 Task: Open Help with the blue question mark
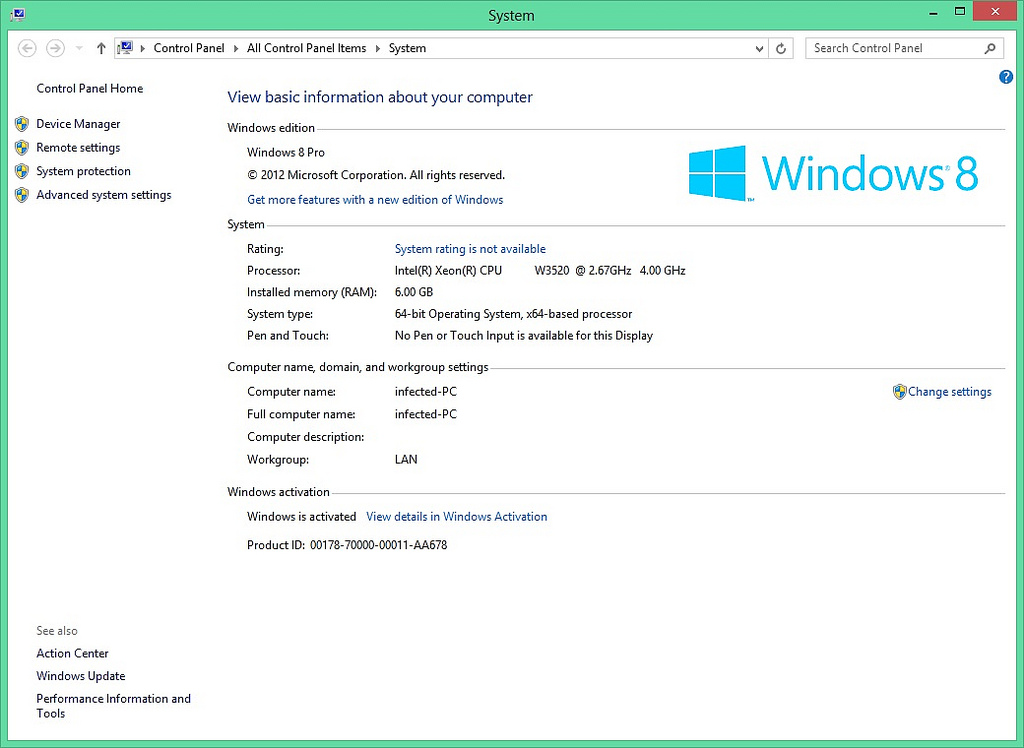[x=1006, y=77]
